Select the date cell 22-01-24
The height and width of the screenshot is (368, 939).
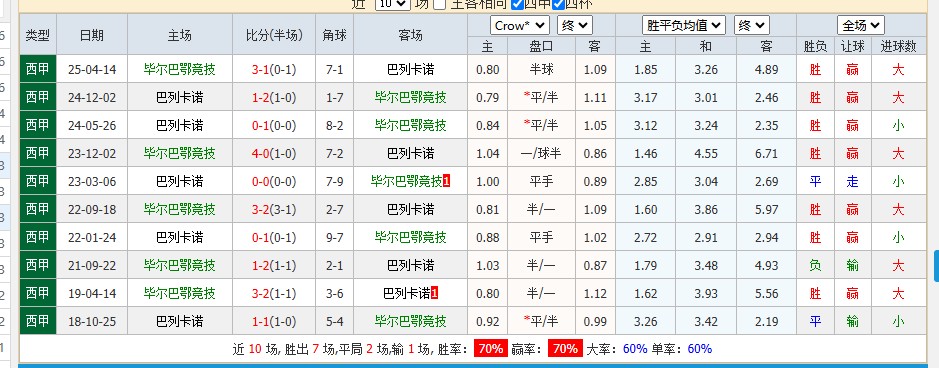coord(92,238)
